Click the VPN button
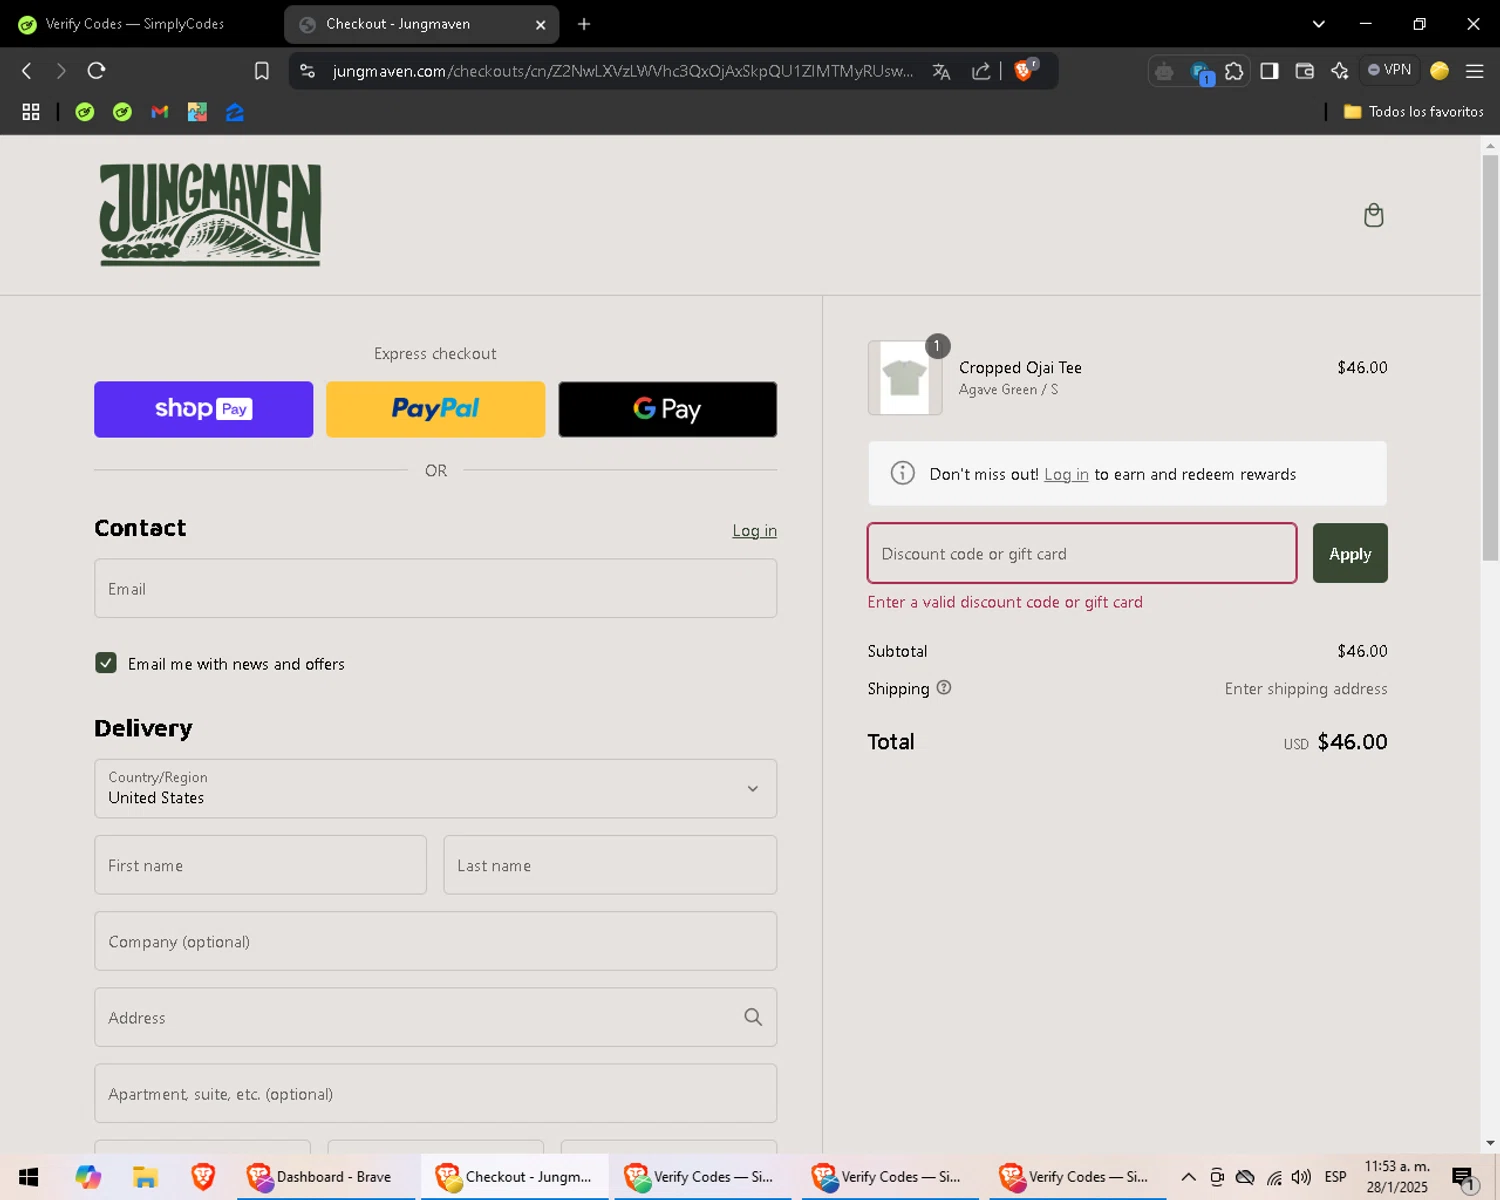This screenshot has height=1200, width=1500. 1389,70
